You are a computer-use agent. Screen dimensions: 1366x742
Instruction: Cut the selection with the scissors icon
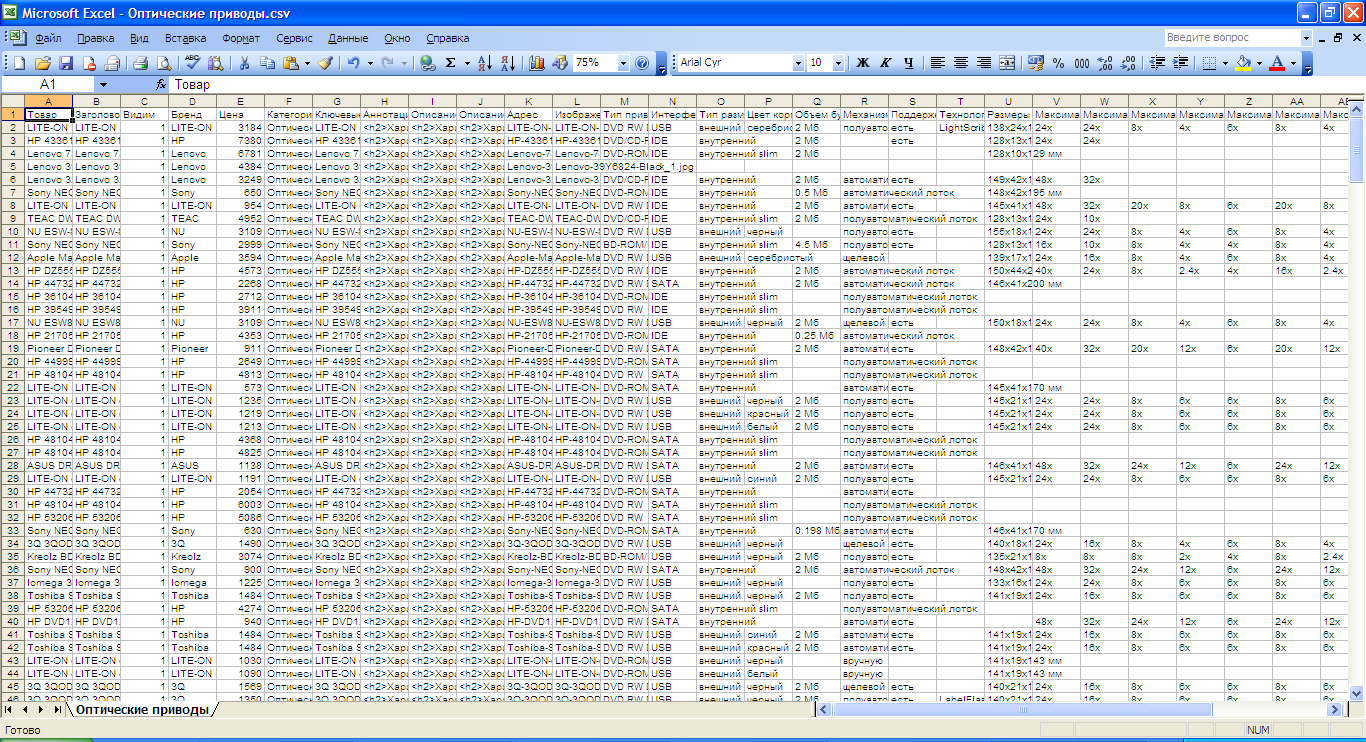[244, 63]
